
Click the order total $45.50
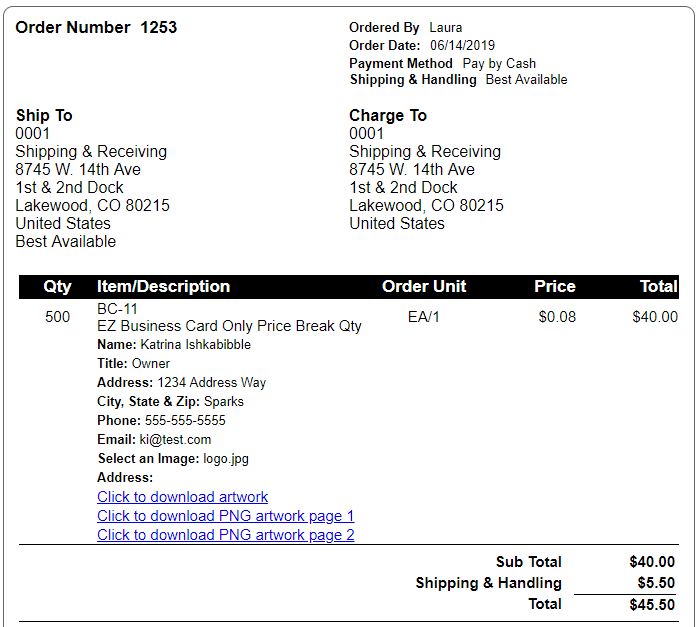pyautogui.click(x=652, y=605)
